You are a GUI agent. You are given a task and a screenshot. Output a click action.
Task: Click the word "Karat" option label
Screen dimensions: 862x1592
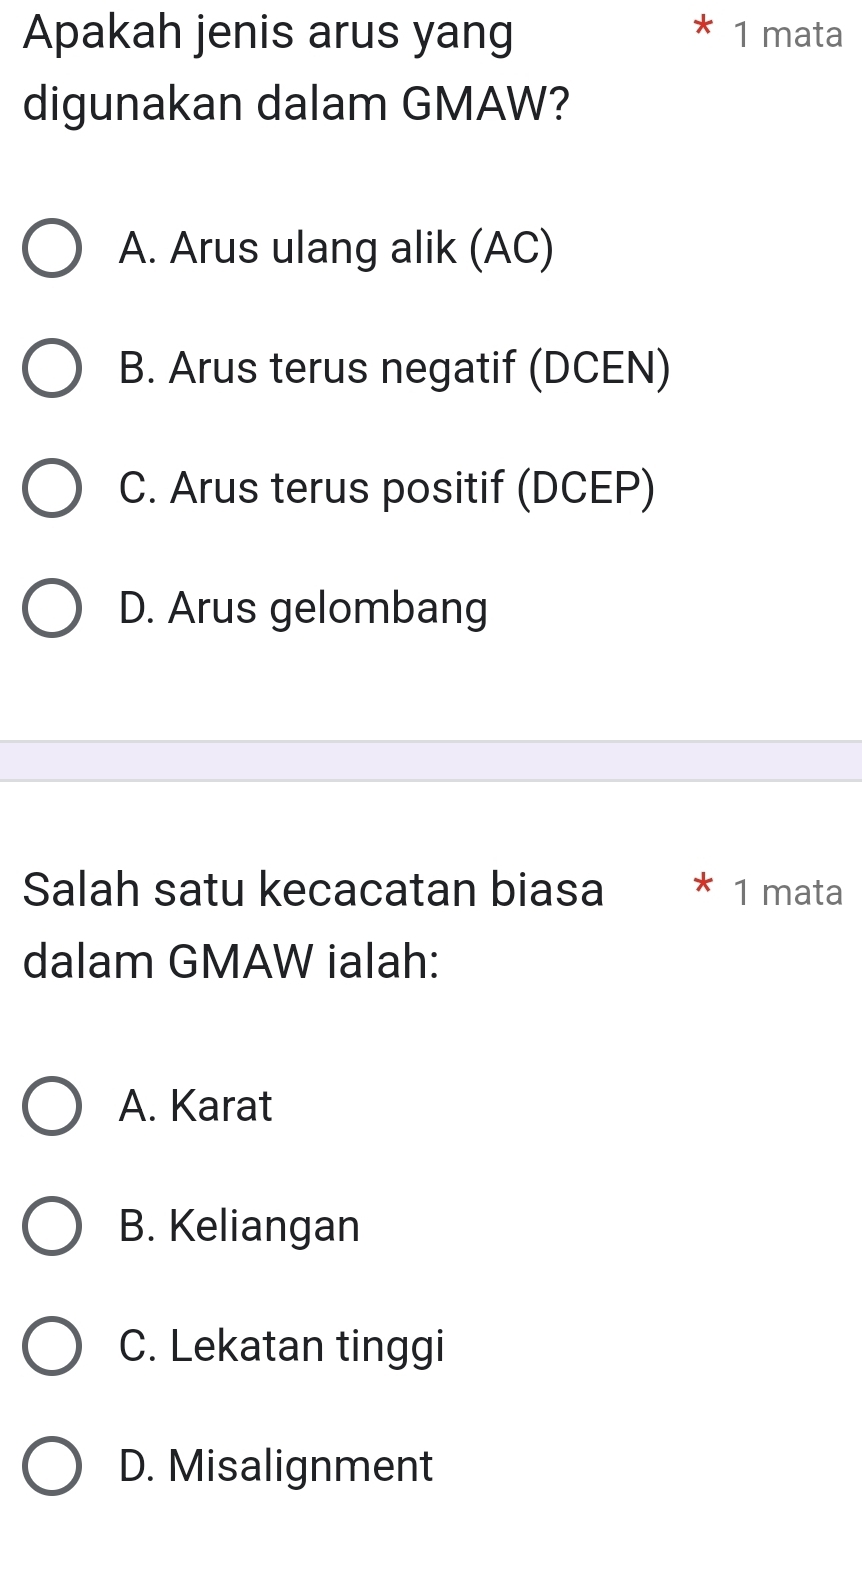click(221, 1106)
